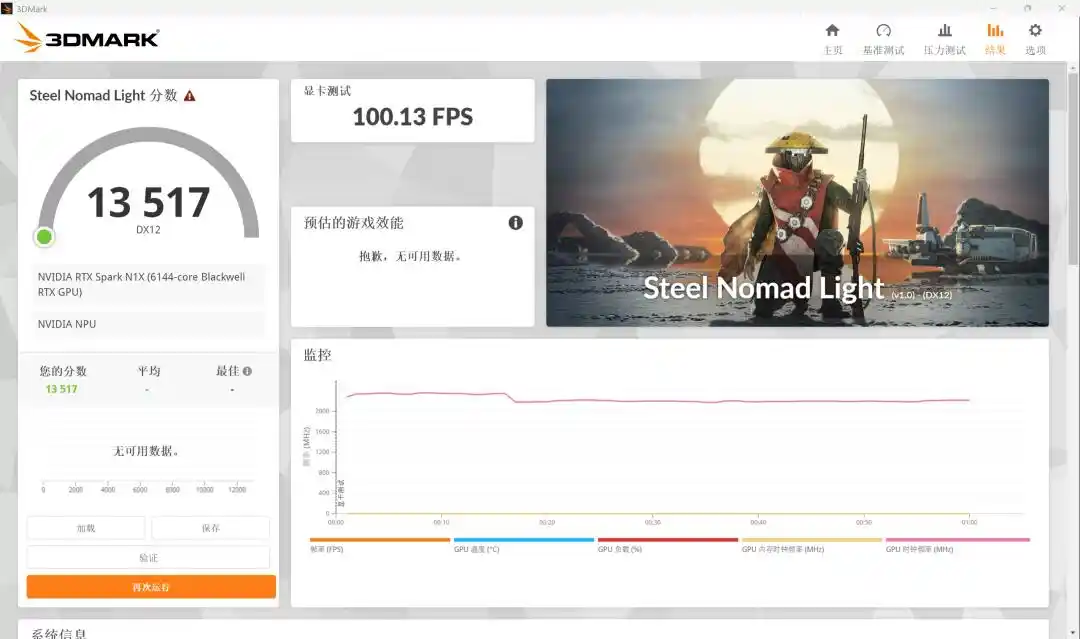
Task: Click the DX12 label under score
Action: [x=148, y=229]
